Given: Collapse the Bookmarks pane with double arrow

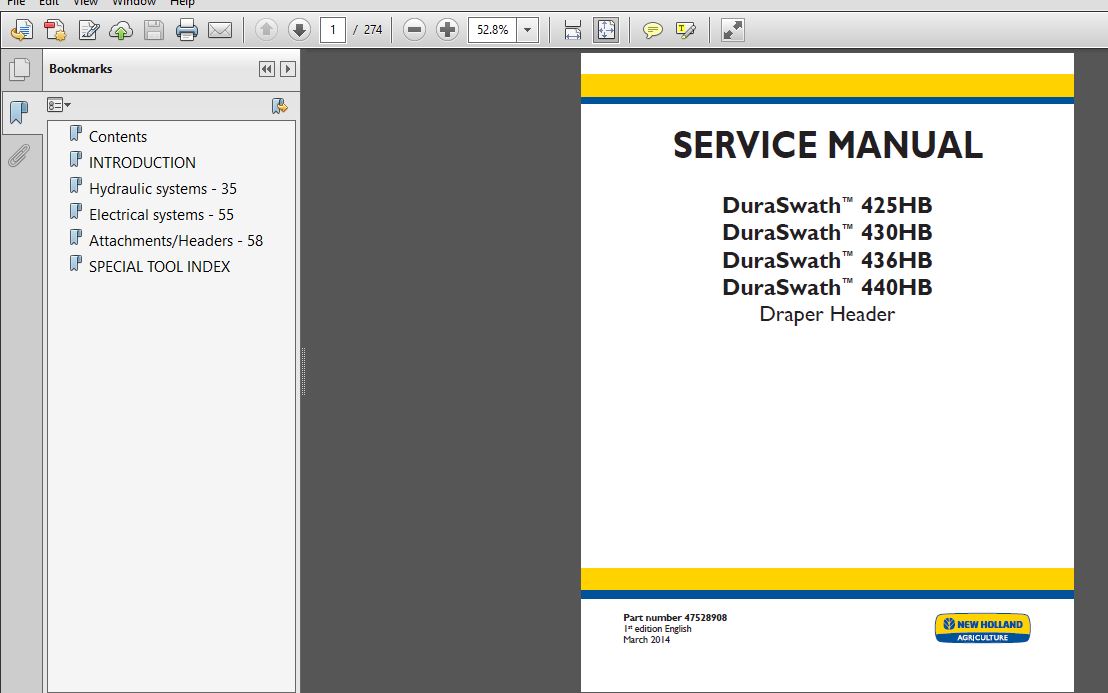Looking at the screenshot, I should pyautogui.click(x=266, y=69).
